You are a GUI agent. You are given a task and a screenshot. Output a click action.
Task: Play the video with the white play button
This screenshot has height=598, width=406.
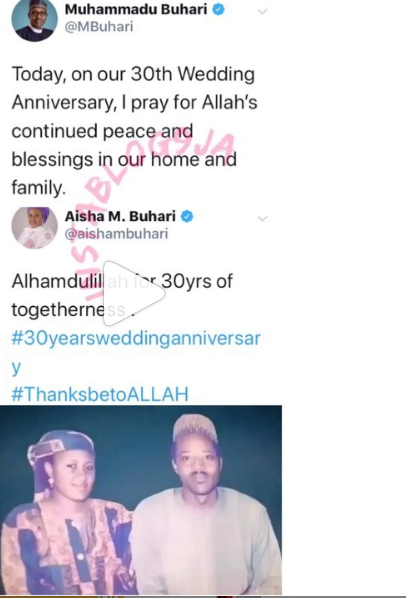pyautogui.click(x=133, y=294)
